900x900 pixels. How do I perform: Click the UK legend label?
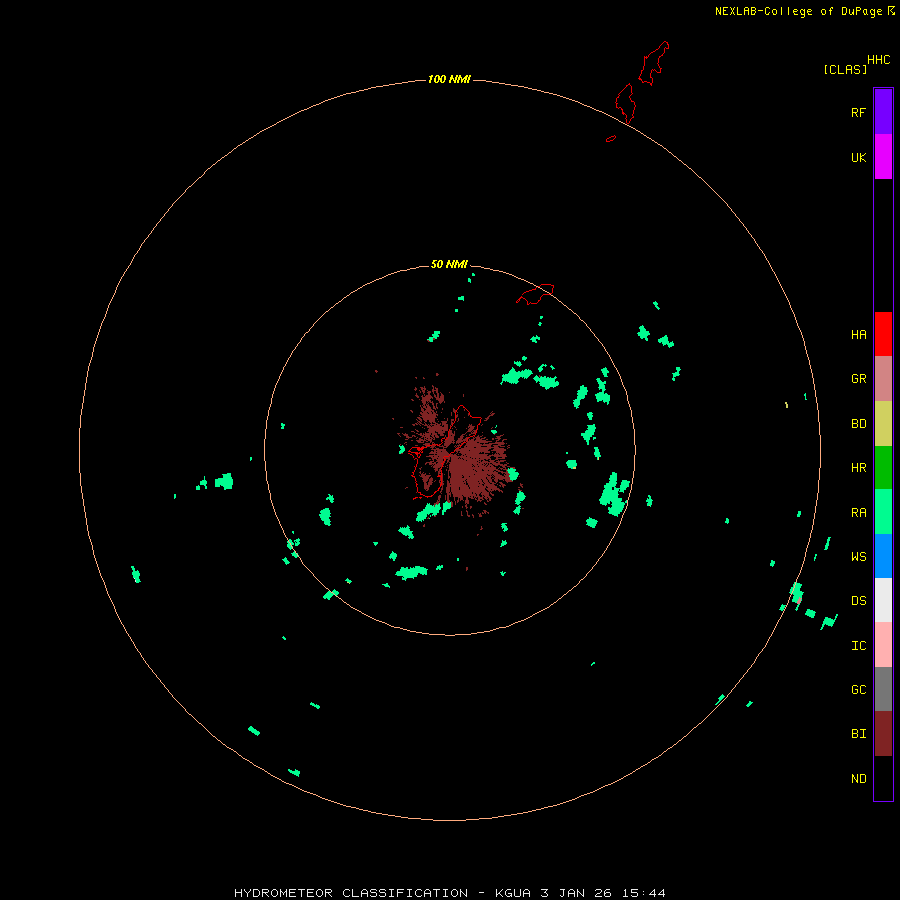click(x=858, y=157)
